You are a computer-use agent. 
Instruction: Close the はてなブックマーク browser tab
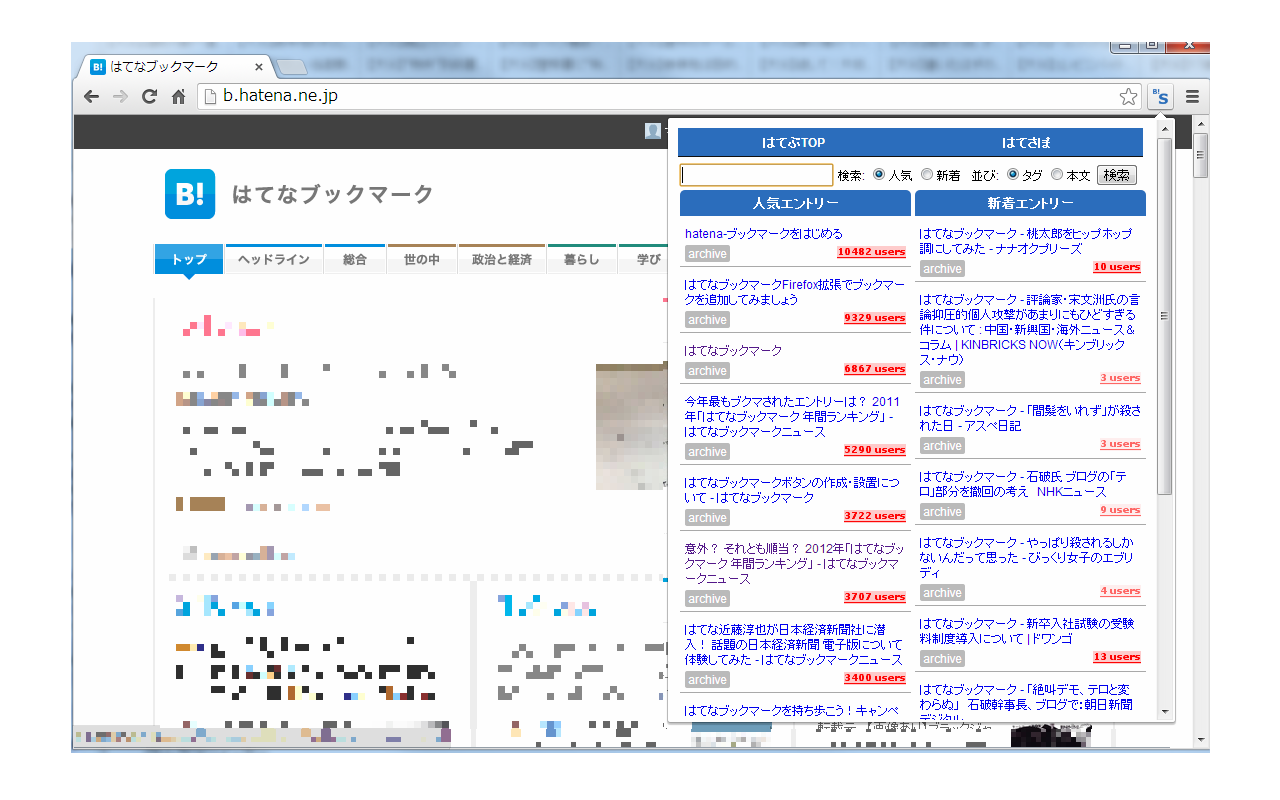(258, 67)
